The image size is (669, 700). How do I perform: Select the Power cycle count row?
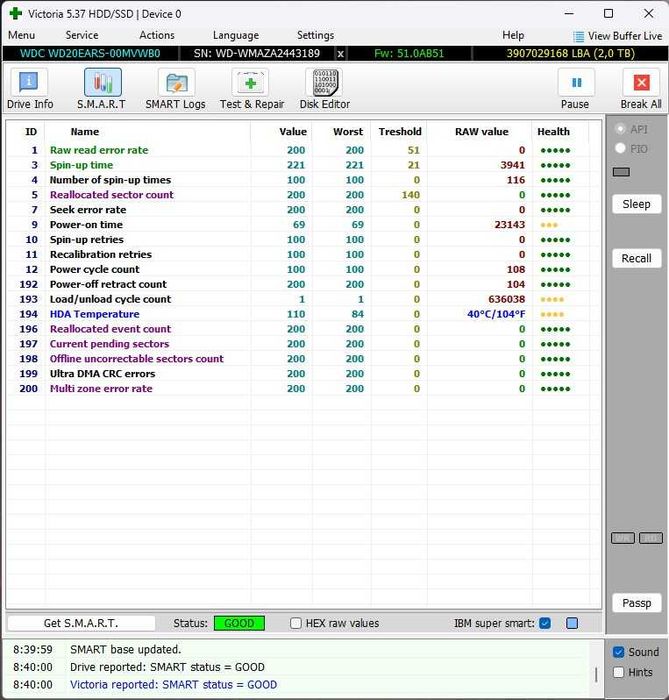(298, 270)
